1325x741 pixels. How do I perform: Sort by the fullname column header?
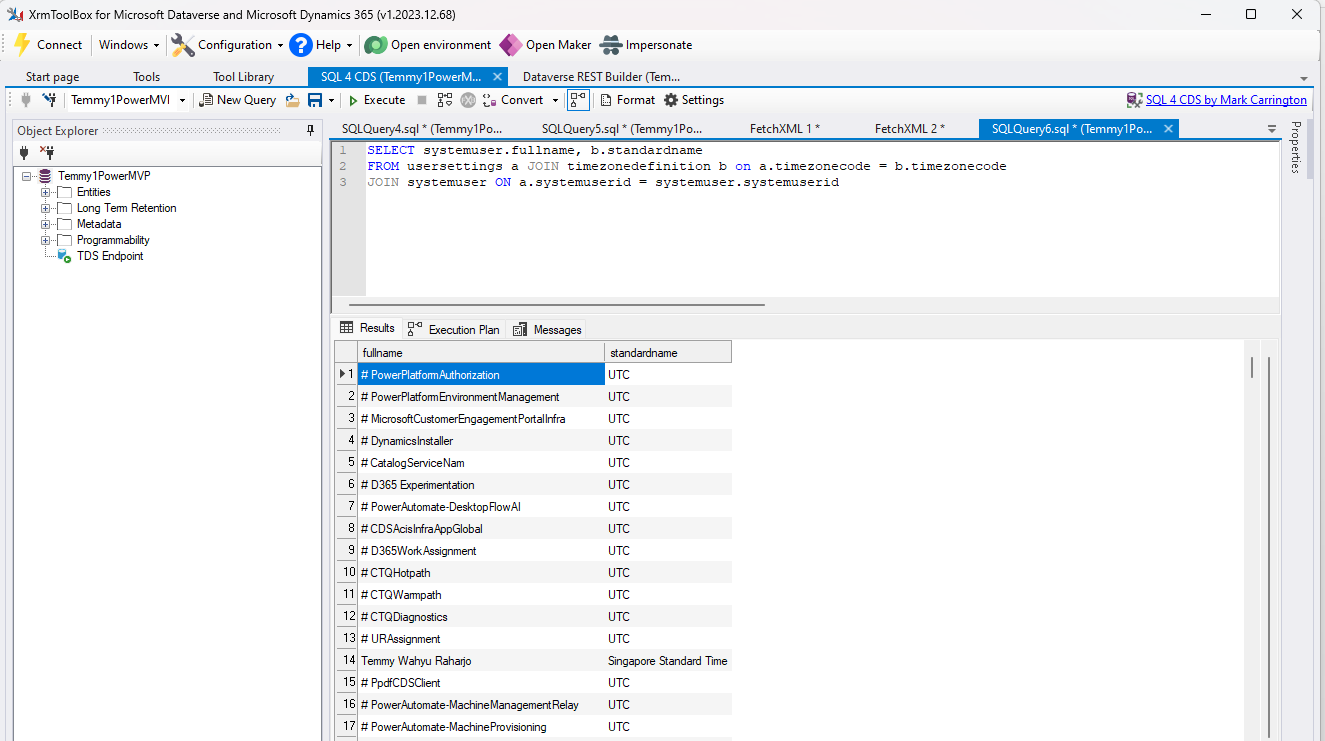[x=481, y=352]
